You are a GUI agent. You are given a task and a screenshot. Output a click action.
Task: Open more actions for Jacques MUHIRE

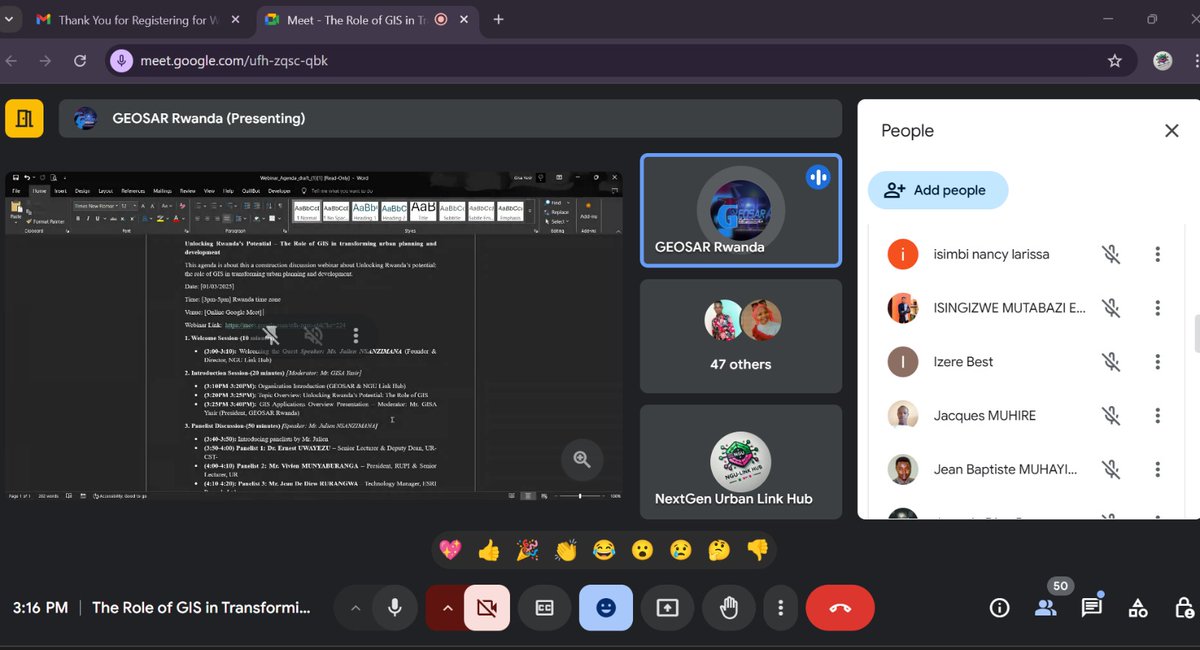click(1157, 415)
